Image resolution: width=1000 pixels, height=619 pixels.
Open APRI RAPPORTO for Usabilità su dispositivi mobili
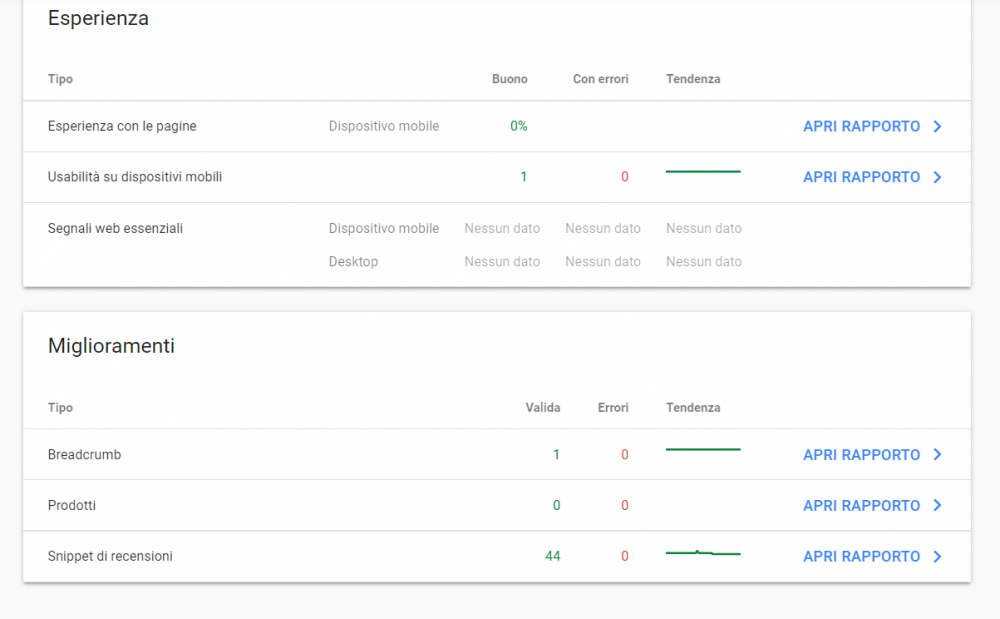[860, 177]
